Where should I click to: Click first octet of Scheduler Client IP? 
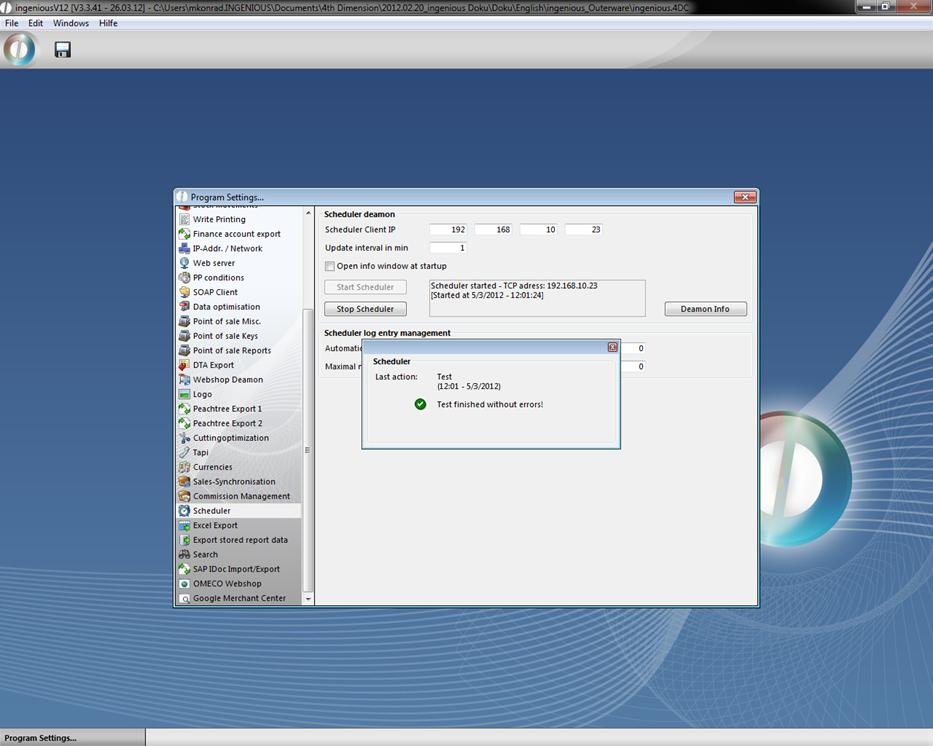pyautogui.click(x=449, y=230)
